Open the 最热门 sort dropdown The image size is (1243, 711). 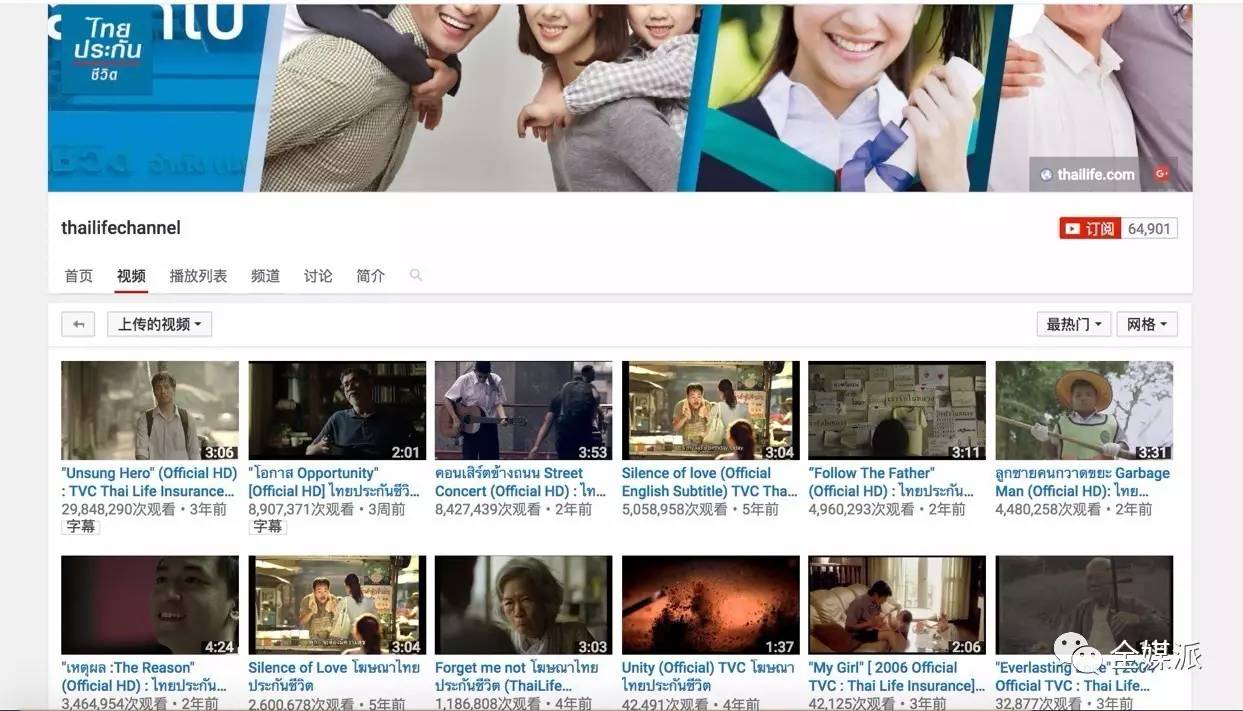coord(1074,324)
